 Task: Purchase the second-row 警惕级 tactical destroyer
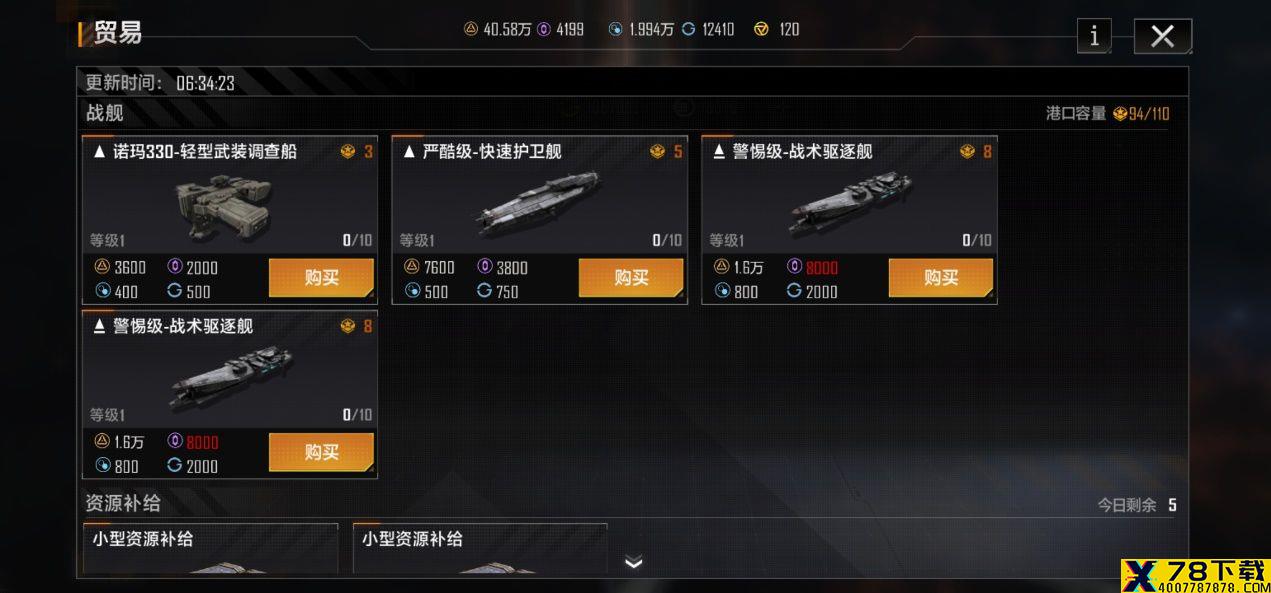point(321,453)
